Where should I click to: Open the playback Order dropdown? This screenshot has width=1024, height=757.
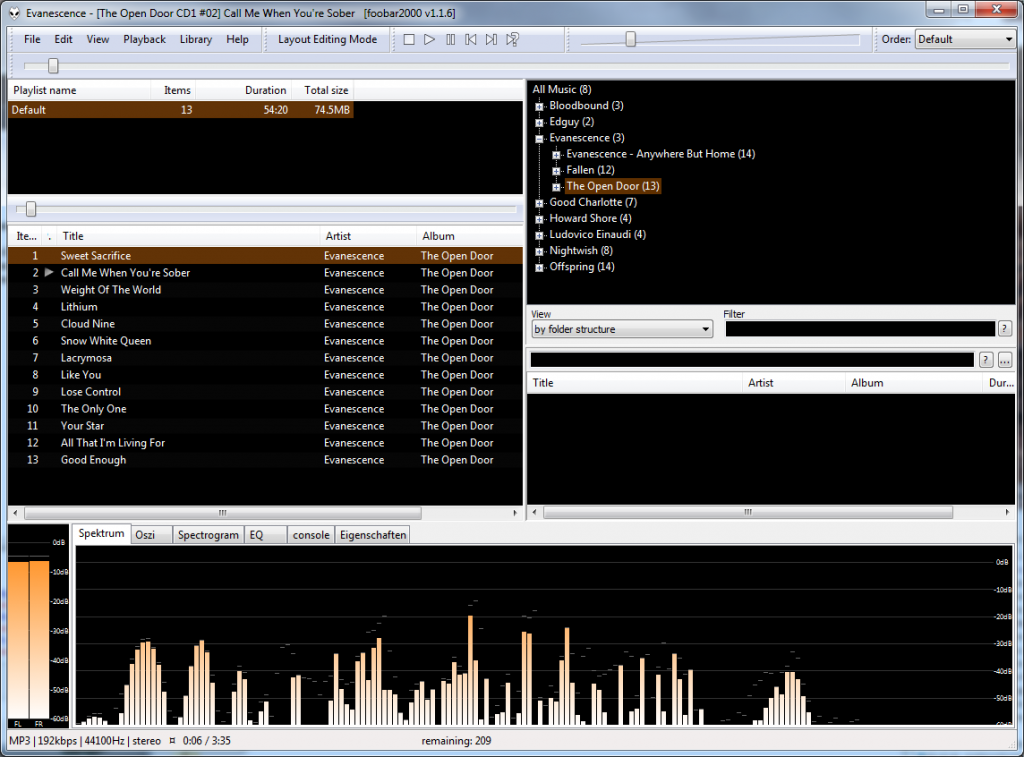[x=965, y=39]
